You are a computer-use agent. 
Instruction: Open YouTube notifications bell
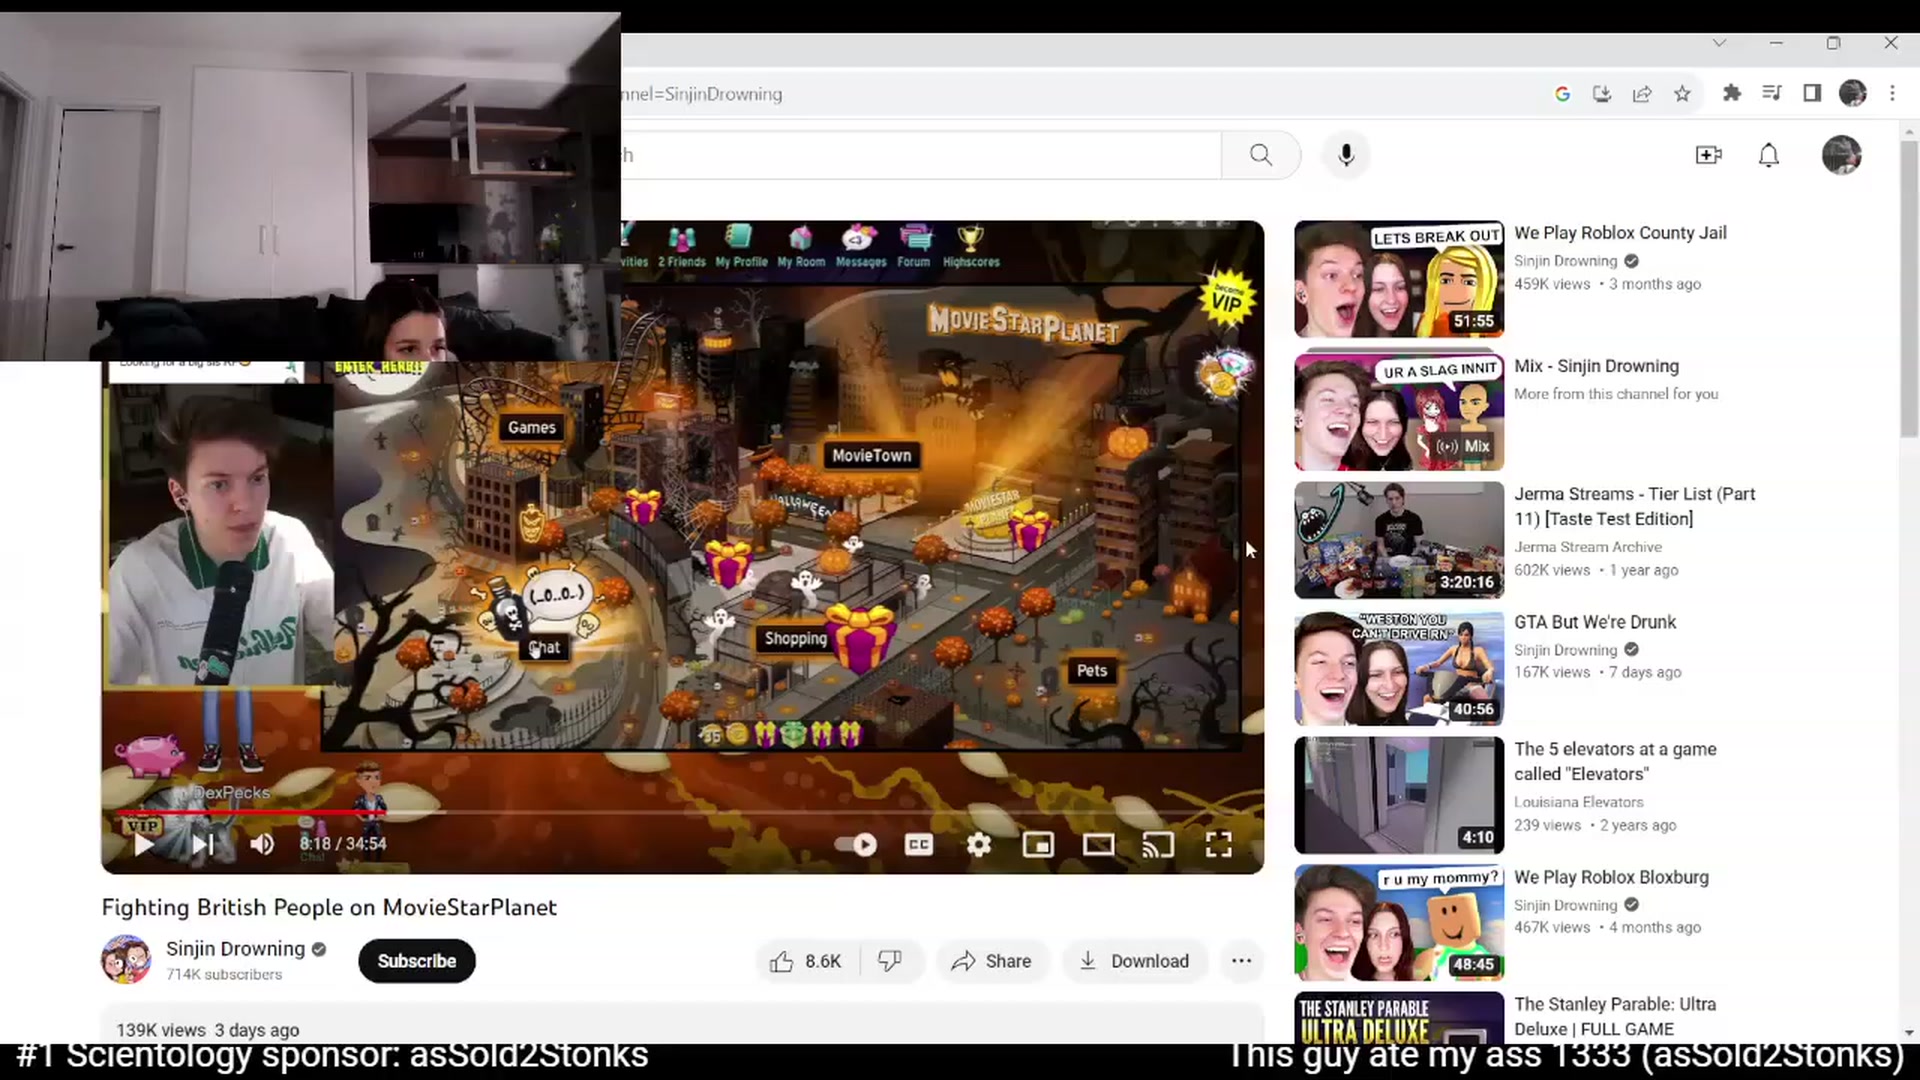(x=1769, y=155)
